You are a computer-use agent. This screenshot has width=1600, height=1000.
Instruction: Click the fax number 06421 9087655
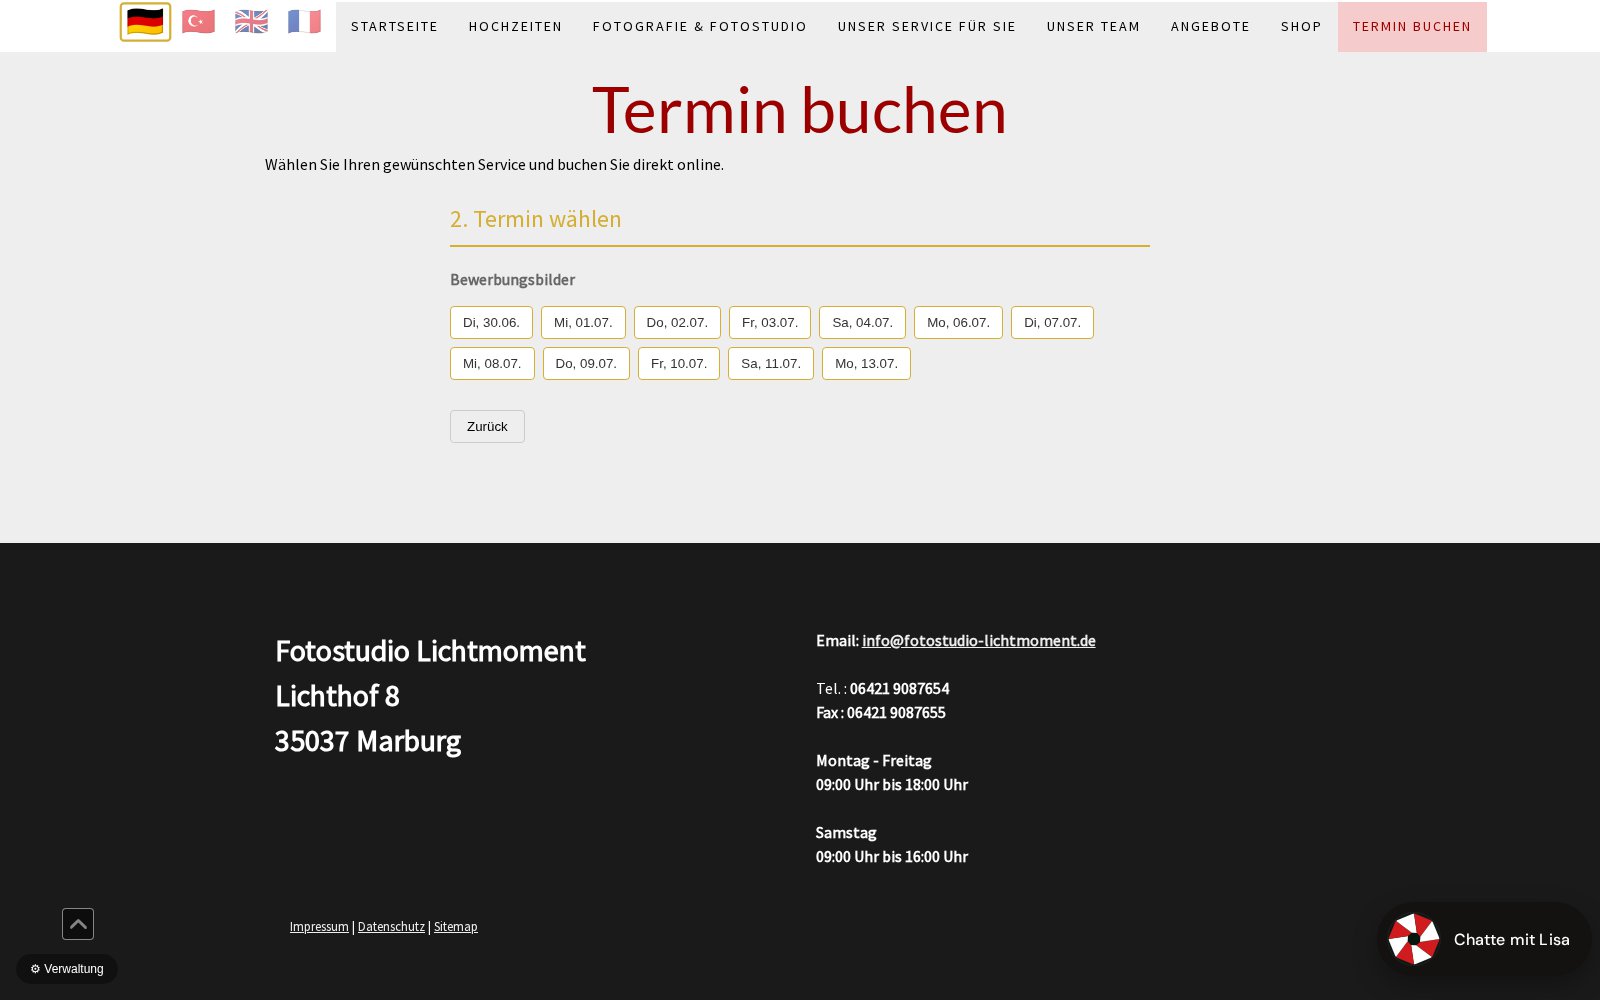[x=896, y=712]
